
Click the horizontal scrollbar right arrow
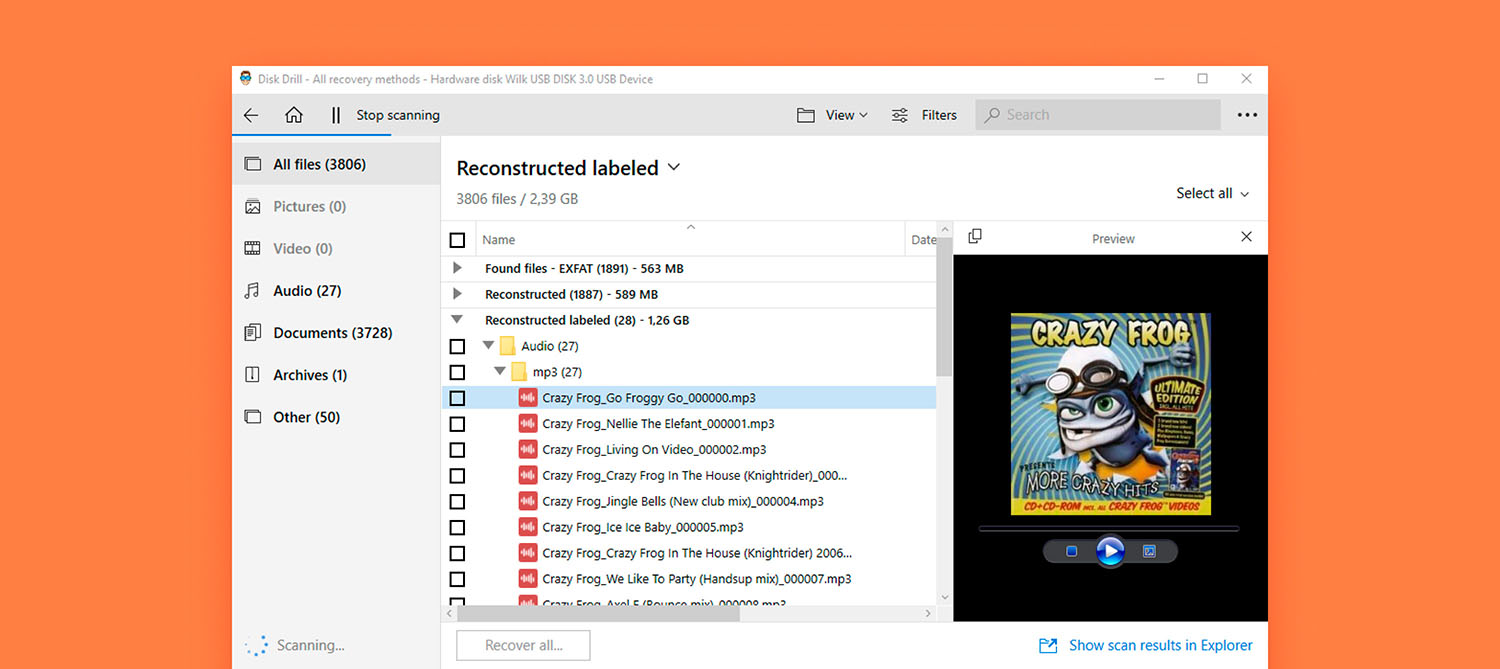coord(928,613)
